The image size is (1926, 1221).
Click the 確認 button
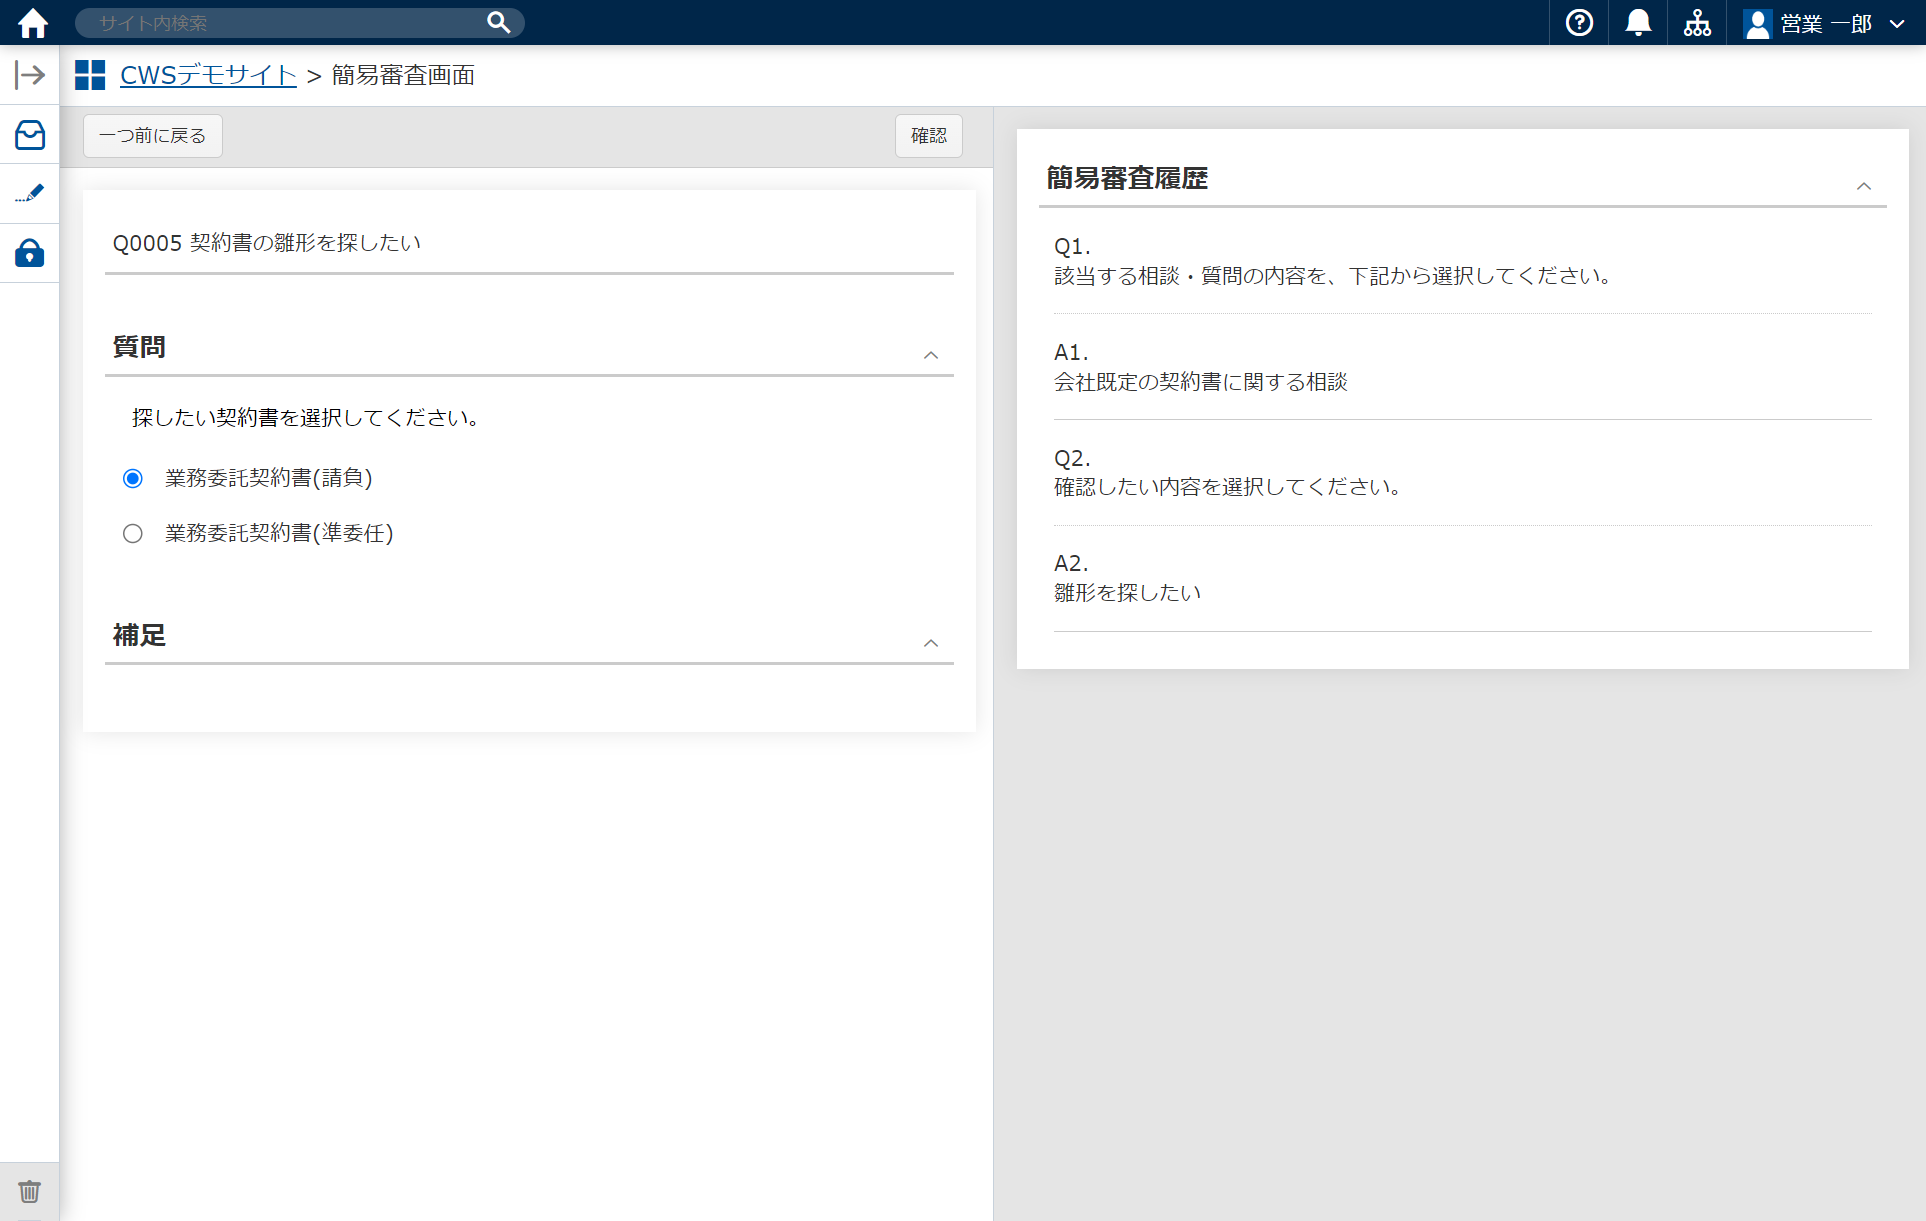(x=928, y=135)
